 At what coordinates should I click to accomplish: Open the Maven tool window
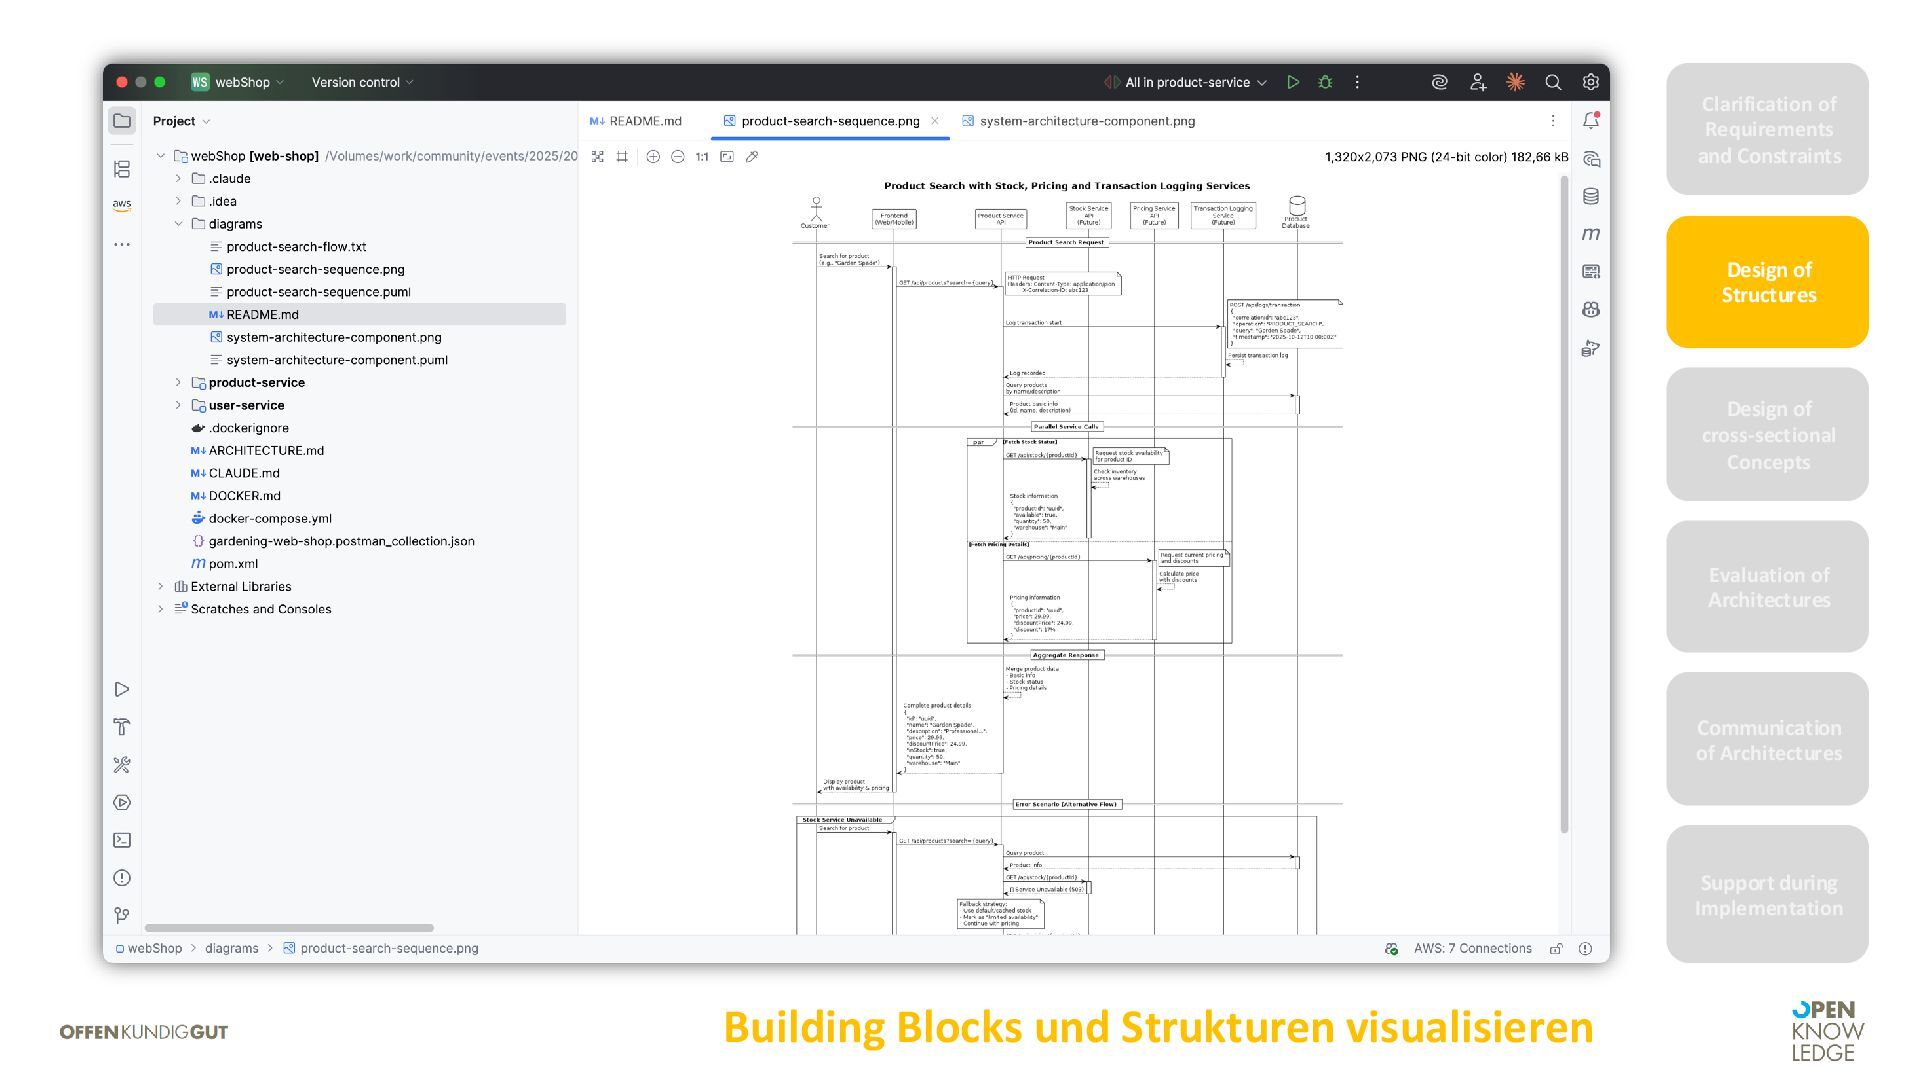coord(1591,234)
